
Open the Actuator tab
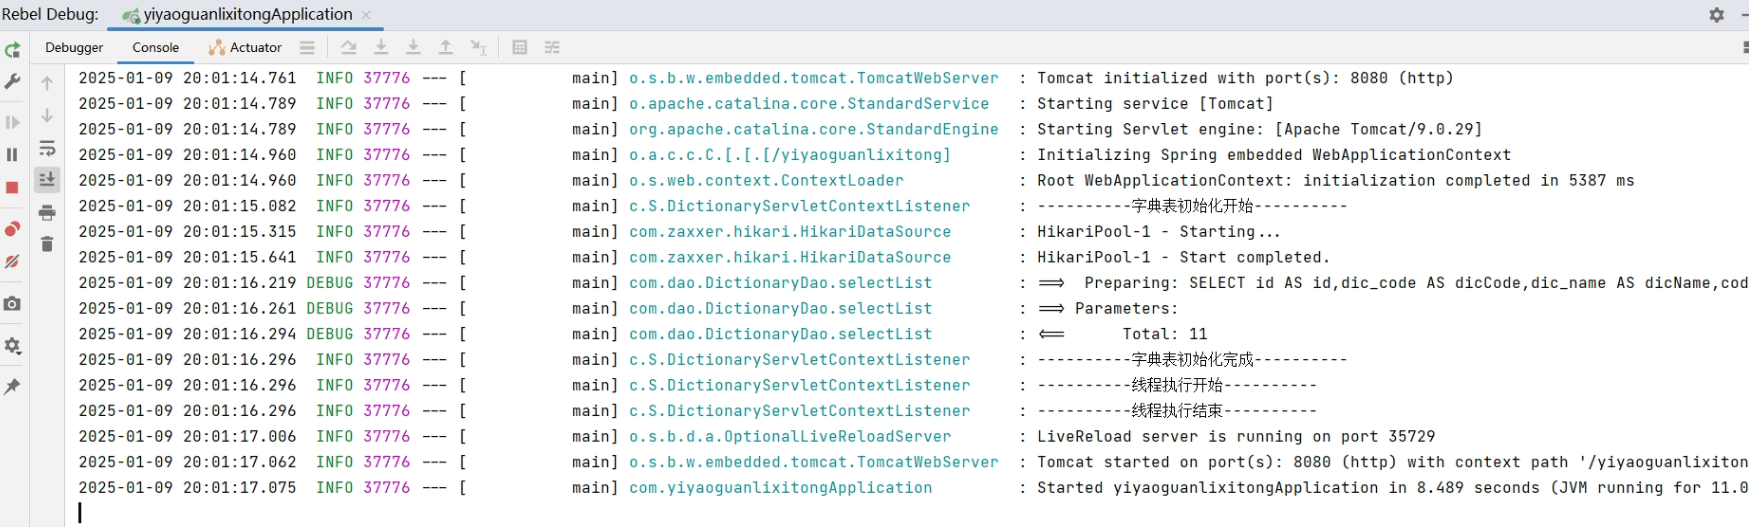[245, 47]
